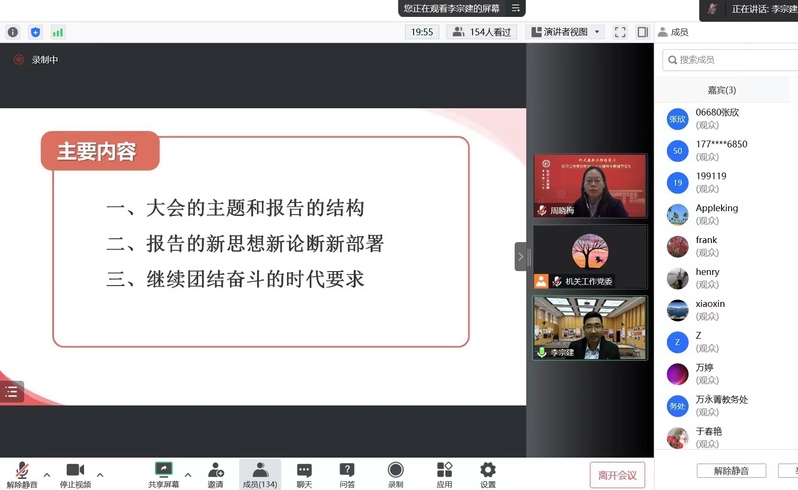798x490 pixels.
Task: Open the network signal status icon
Action: (58, 32)
